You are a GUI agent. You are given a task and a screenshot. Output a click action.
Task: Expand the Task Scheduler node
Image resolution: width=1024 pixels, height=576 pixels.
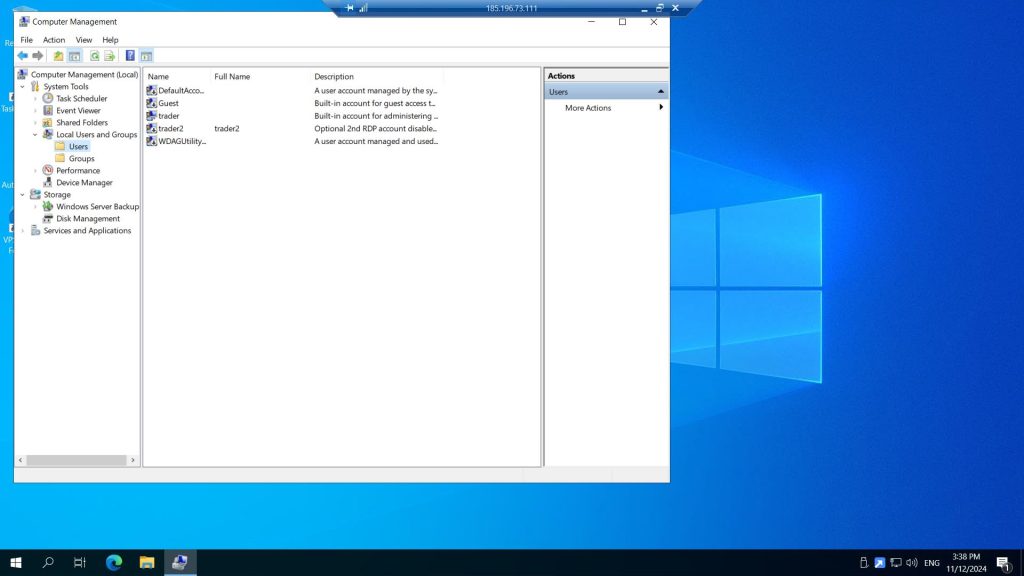click(35, 99)
